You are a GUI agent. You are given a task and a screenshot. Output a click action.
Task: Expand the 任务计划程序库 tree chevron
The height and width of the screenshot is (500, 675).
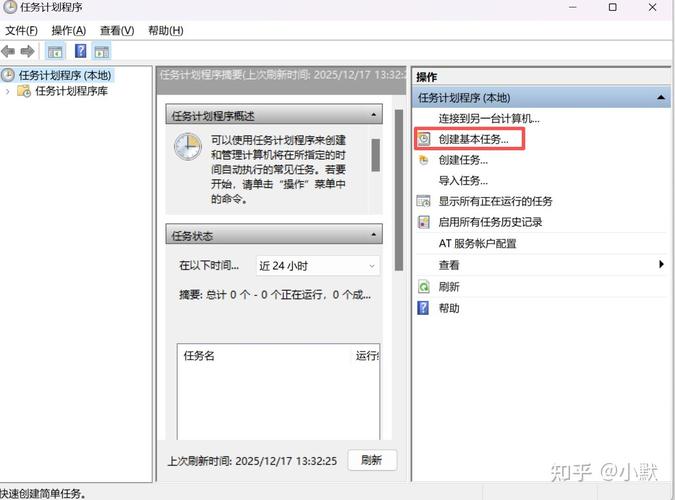click(x=7, y=91)
